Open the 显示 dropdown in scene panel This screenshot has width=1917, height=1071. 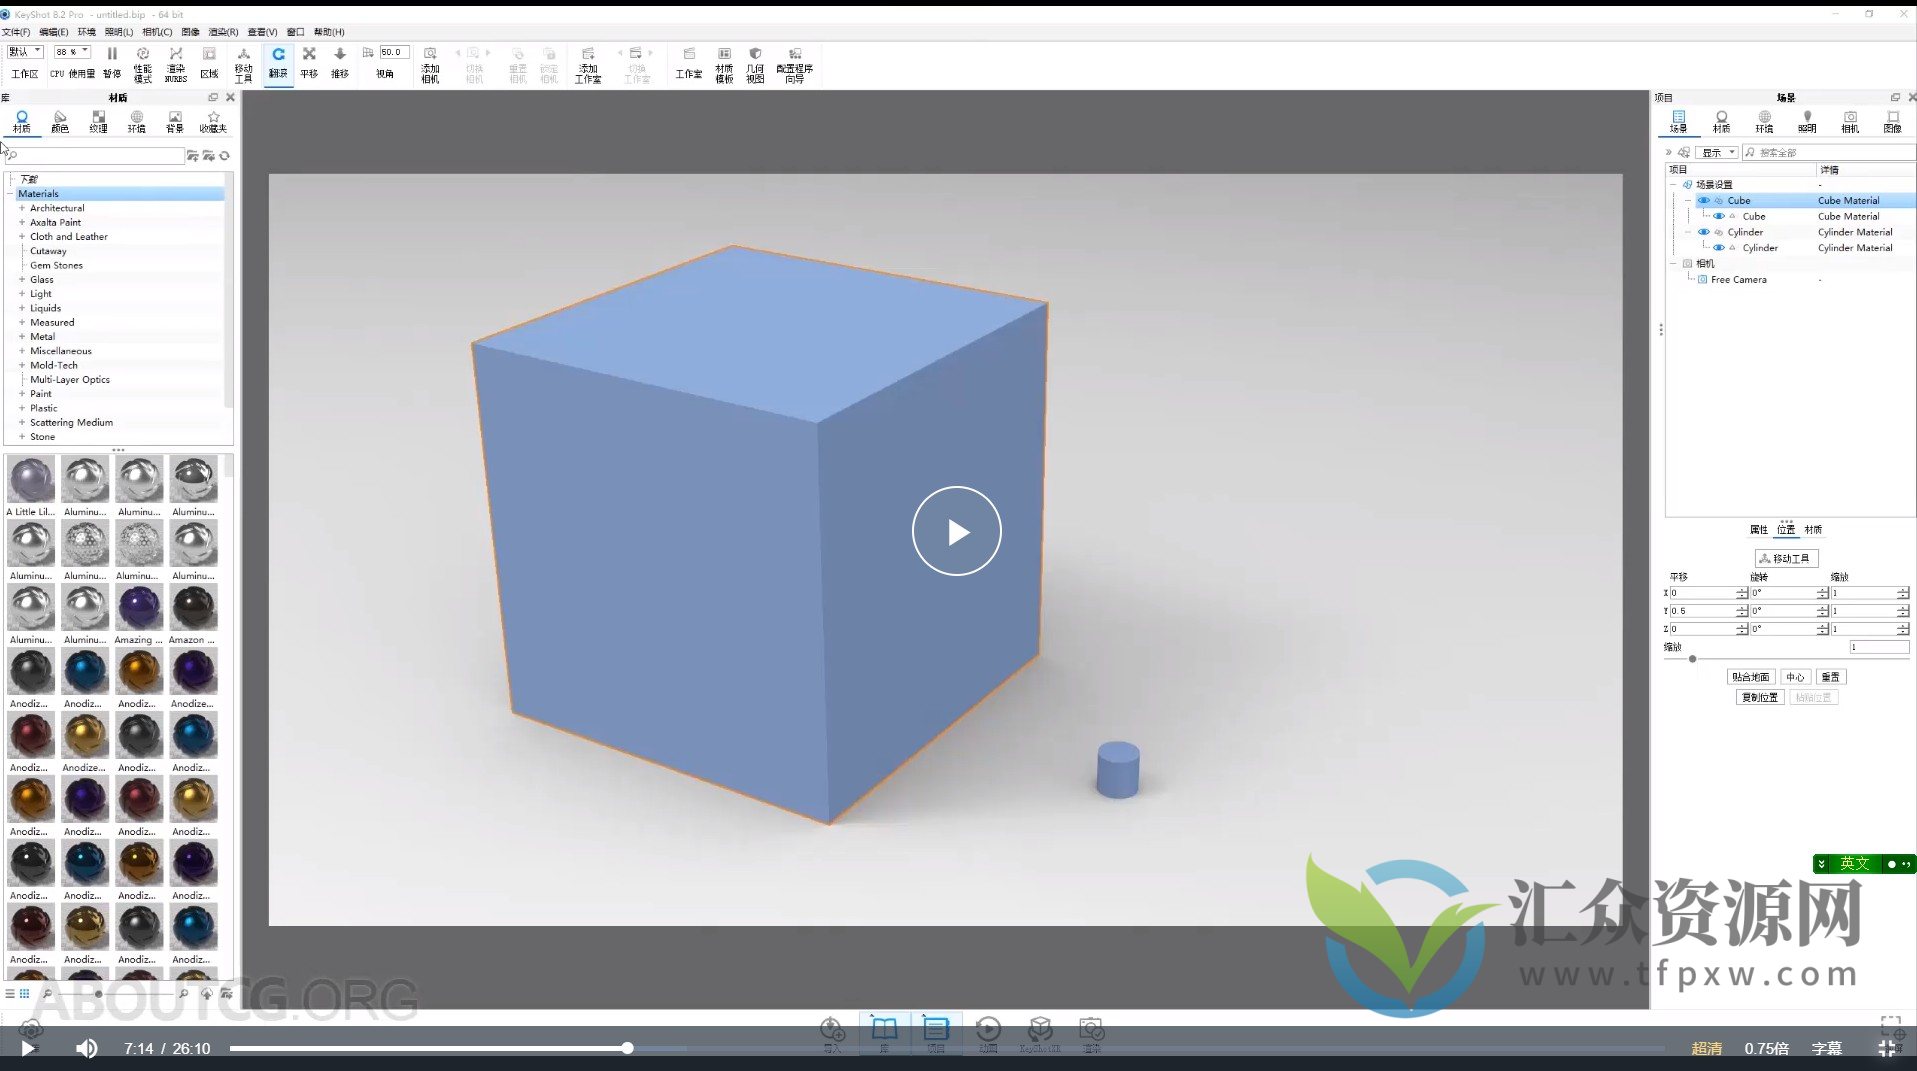click(1717, 153)
